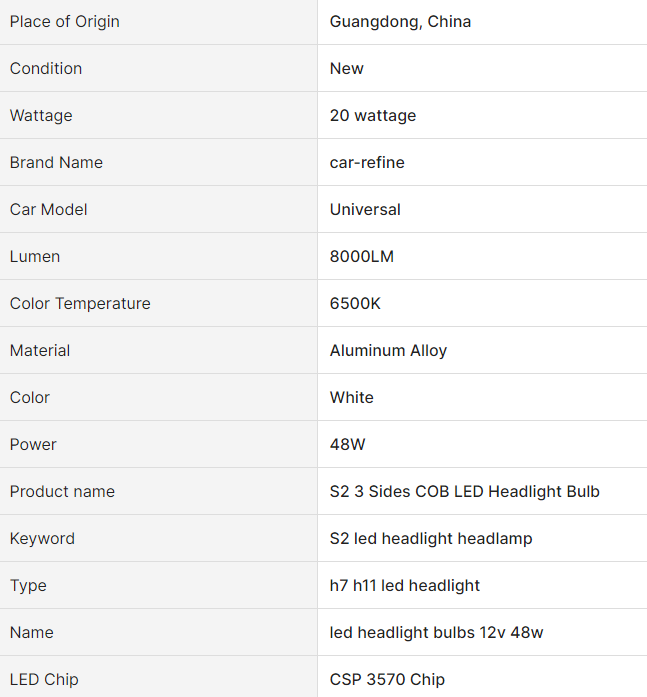
Task: Click the "CSP 3570 Chip" value
Action: (387, 679)
